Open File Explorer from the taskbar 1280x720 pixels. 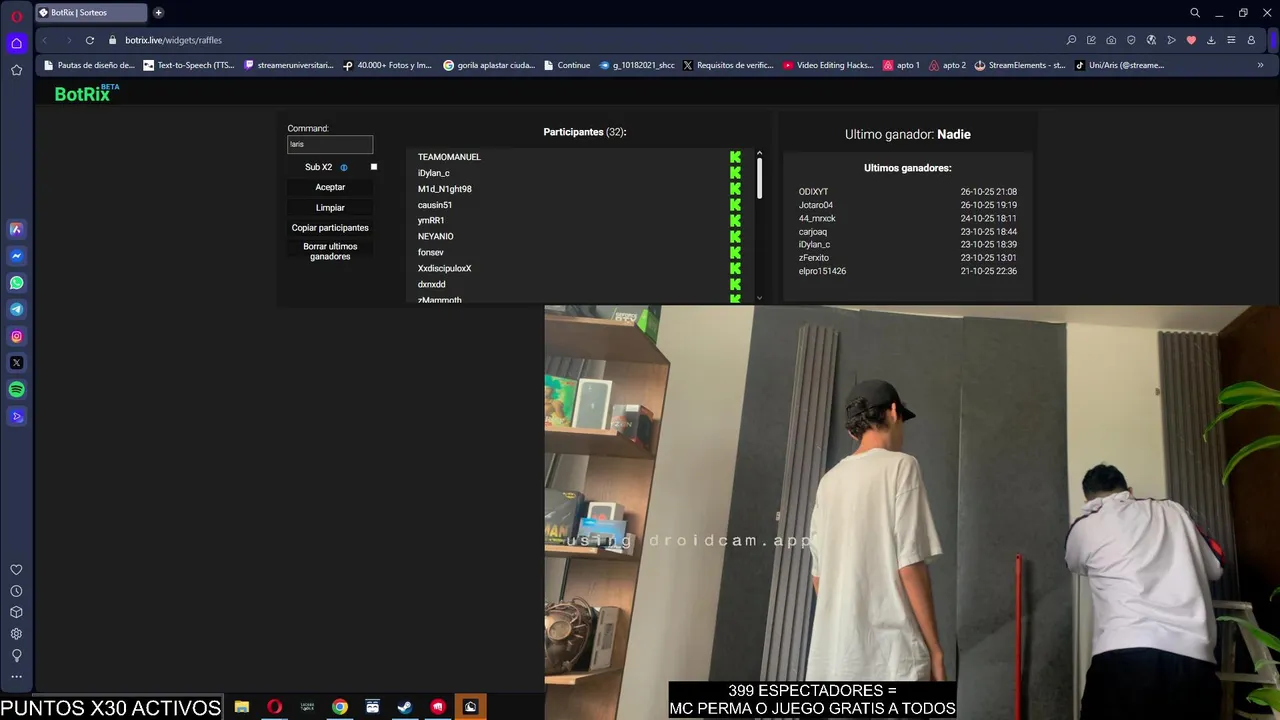(x=242, y=707)
